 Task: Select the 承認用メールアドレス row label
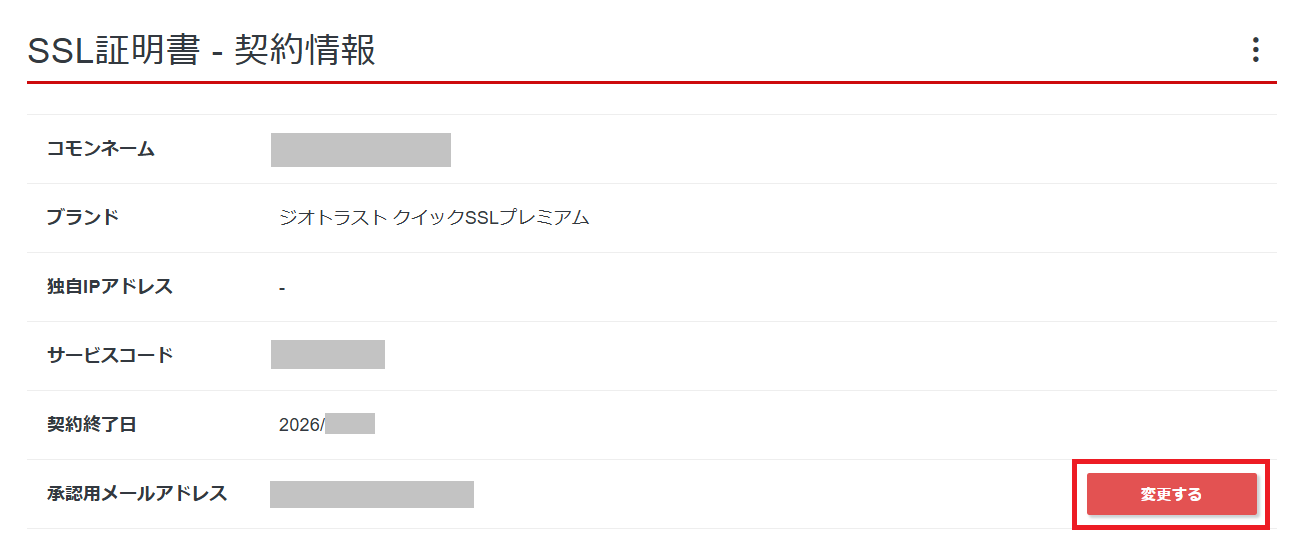(x=136, y=493)
